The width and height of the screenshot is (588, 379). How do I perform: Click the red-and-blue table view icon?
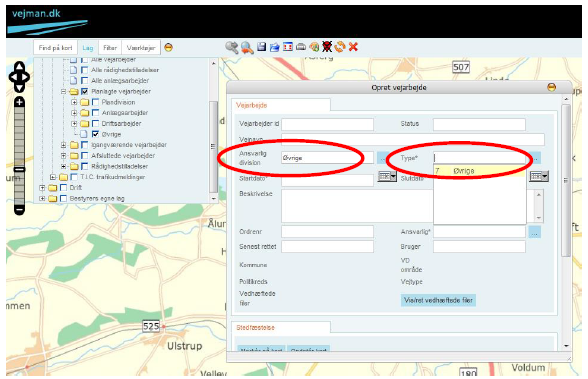(x=288, y=47)
